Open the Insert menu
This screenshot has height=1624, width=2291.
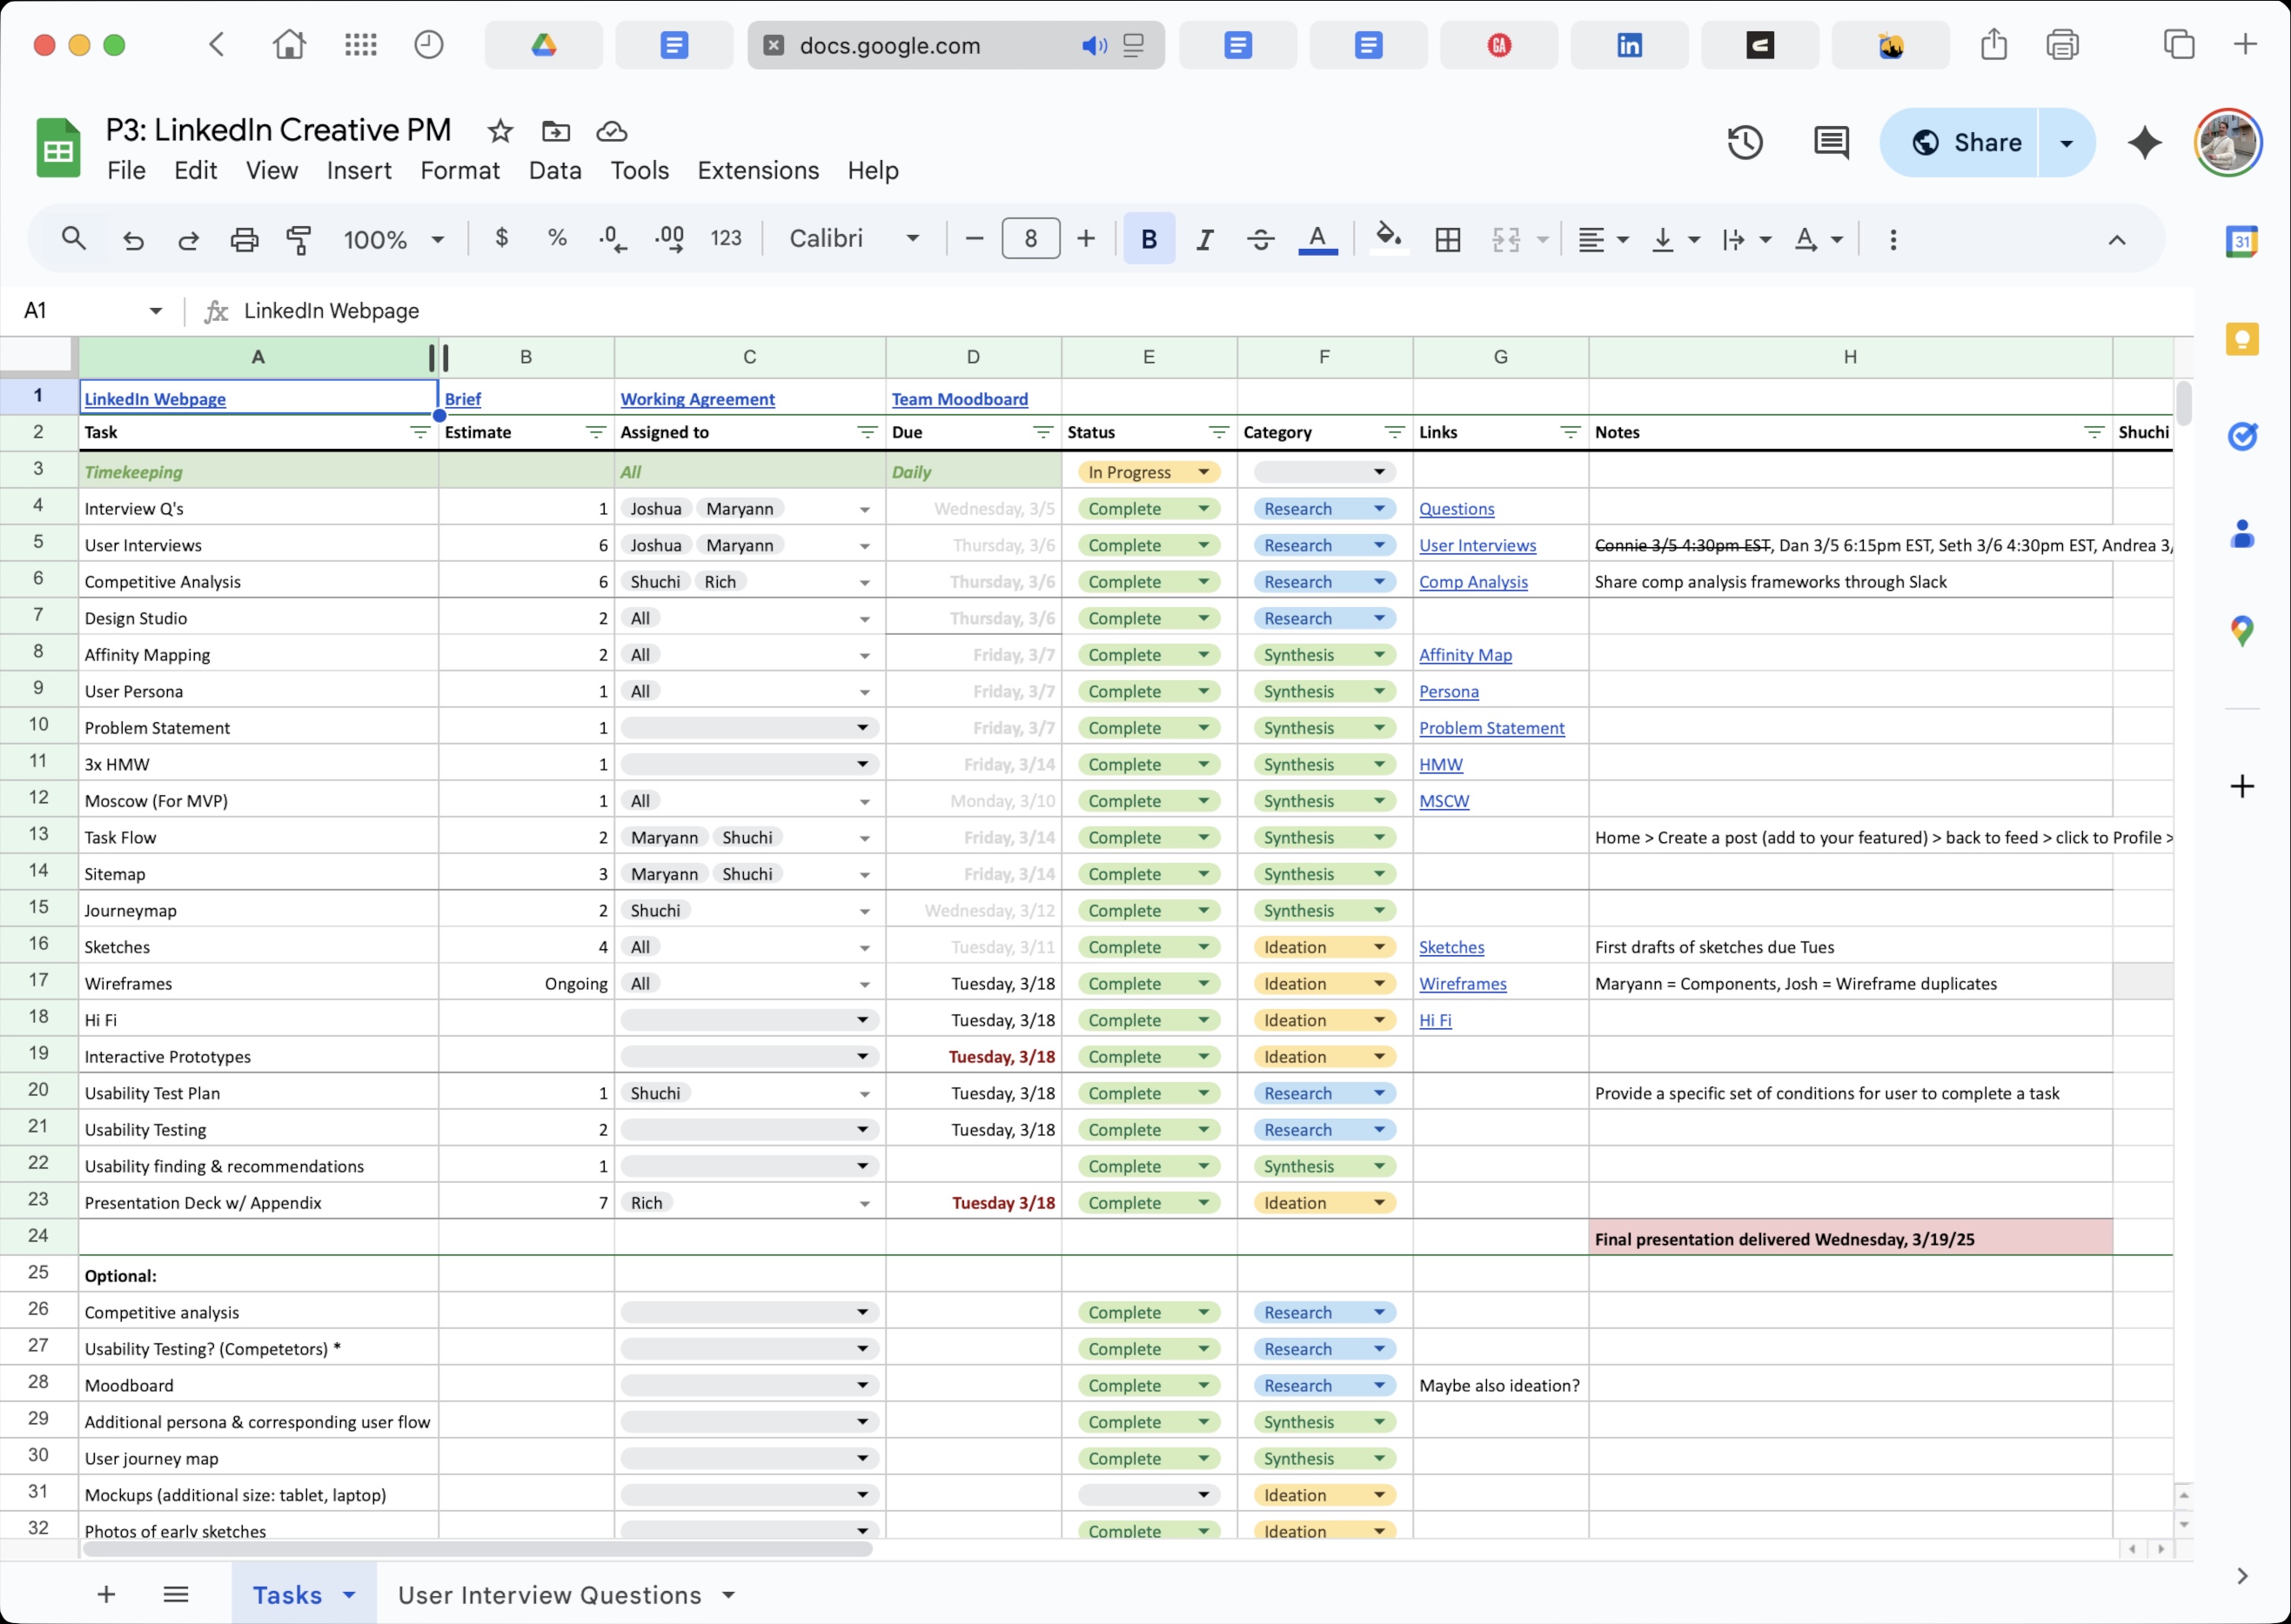tap(359, 171)
